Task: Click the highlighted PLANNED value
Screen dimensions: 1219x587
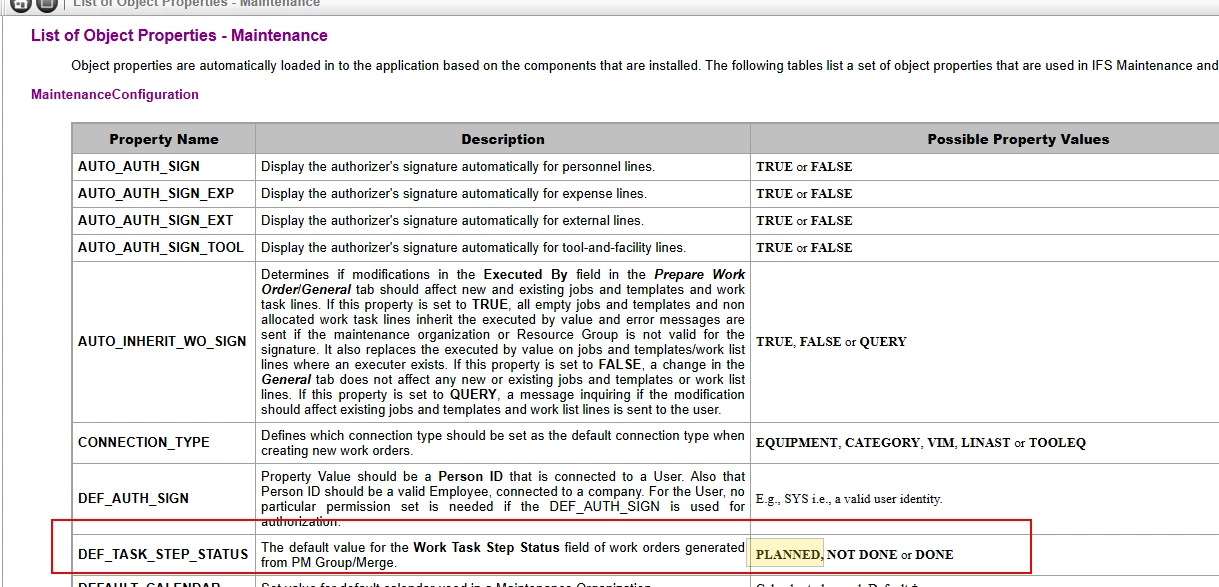Action: pyautogui.click(x=788, y=555)
